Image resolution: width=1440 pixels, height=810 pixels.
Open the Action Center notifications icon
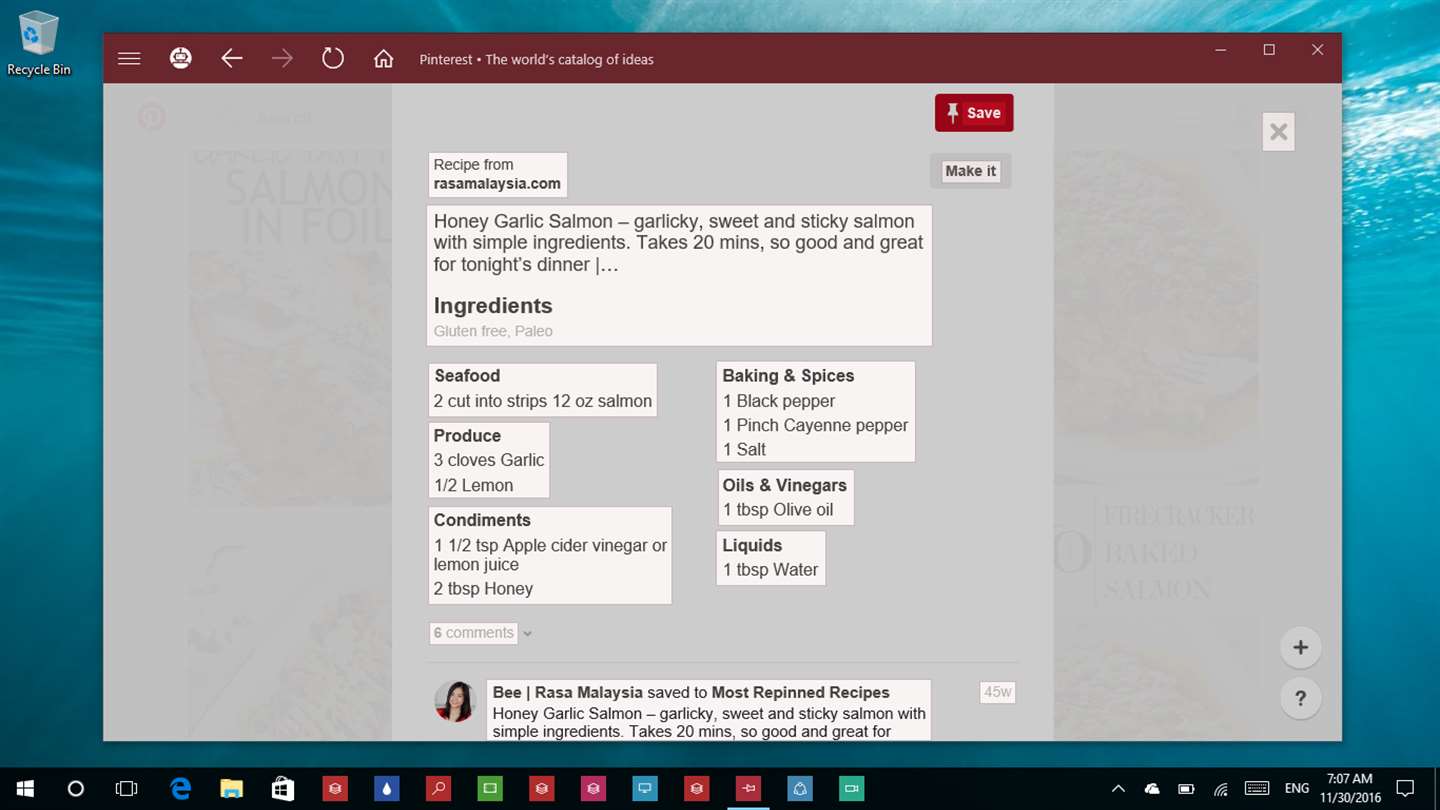(x=1405, y=789)
